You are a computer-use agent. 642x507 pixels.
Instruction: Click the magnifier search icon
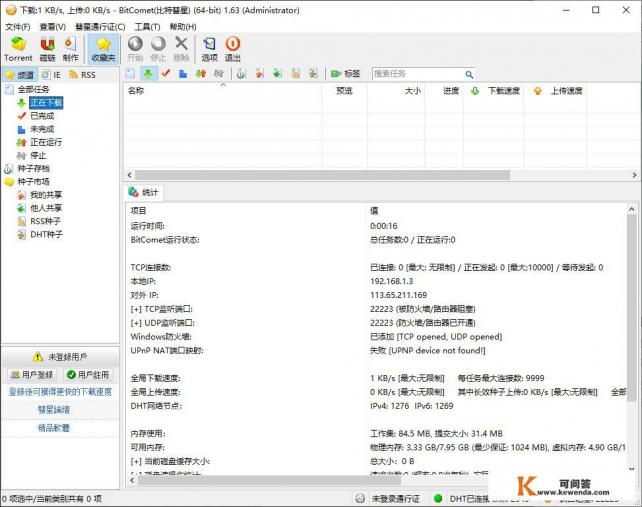(469, 74)
